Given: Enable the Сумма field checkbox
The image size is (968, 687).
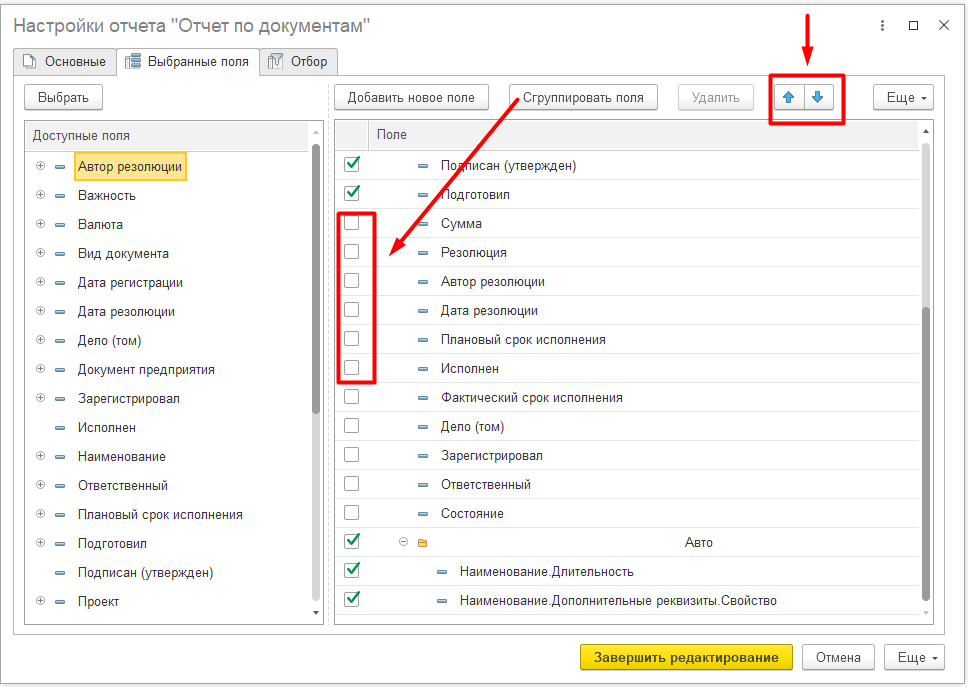Looking at the screenshot, I should pyautogui.click(x=351, y=223).
